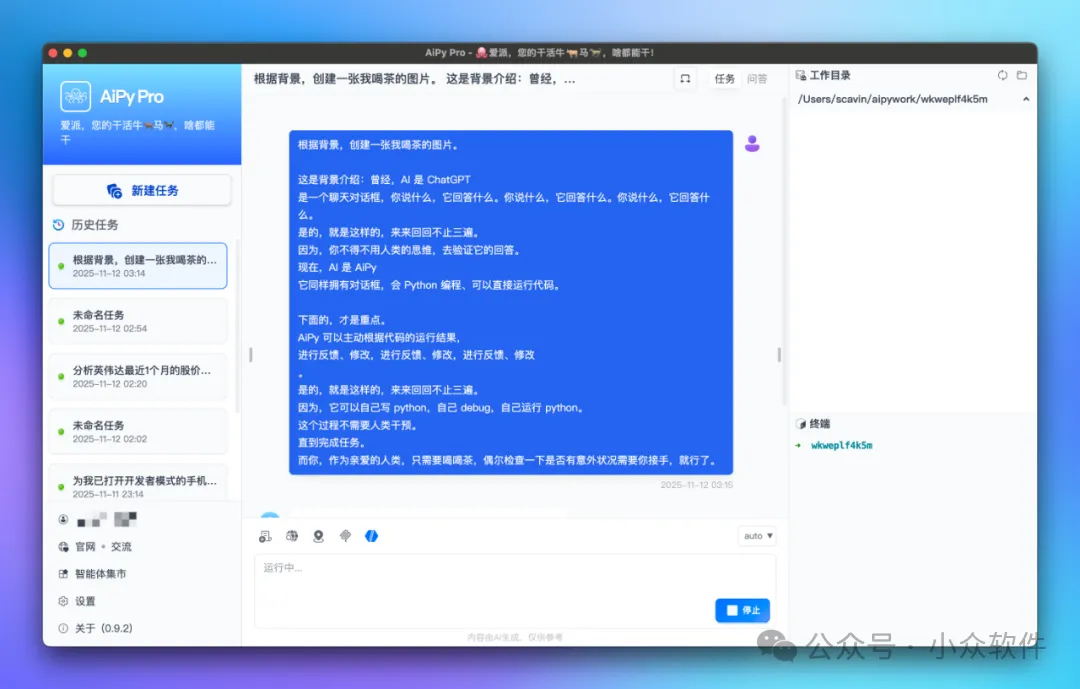Image resolution: width=1080 pixels, height=689 pixels.
Task: Click the blue Python model icon in the toolbar
Action: [372, 536]
